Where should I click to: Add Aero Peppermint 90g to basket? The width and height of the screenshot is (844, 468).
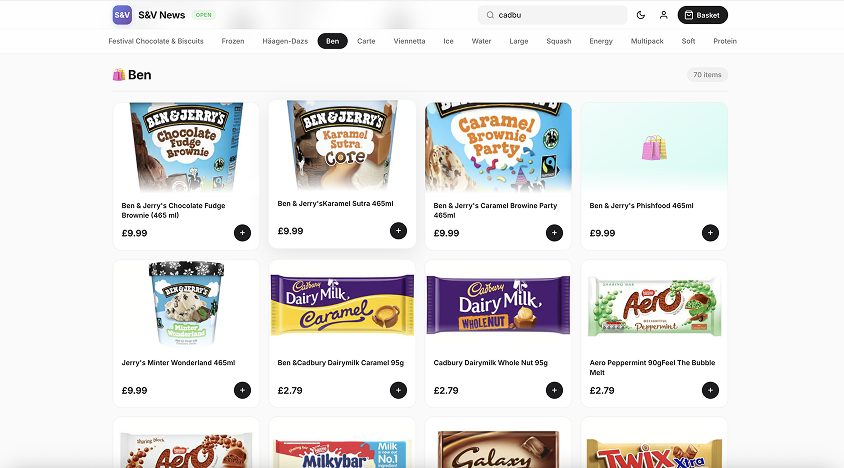tap(710, 390)
